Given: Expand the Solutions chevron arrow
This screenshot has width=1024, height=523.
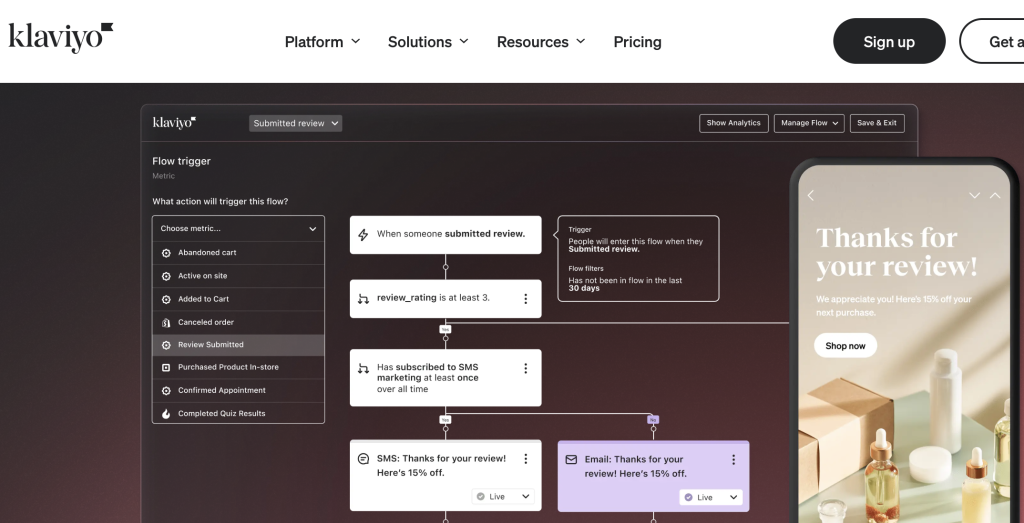Looking at the screenshot, I should tap(464, 41).
